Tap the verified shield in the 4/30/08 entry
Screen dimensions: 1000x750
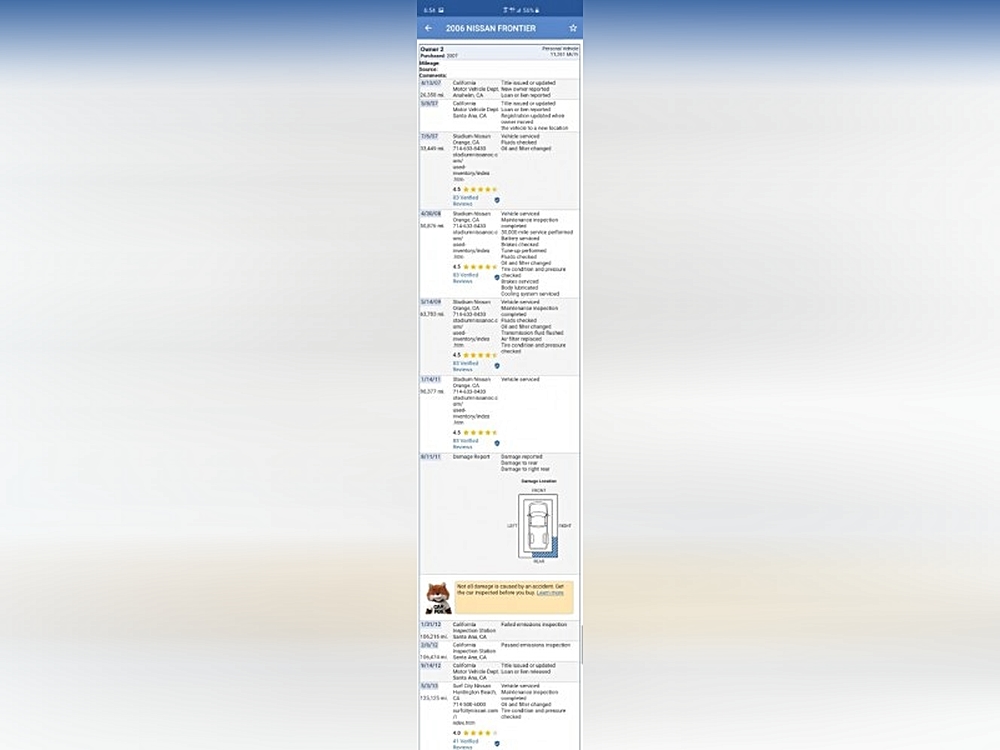tap(497, 277)
